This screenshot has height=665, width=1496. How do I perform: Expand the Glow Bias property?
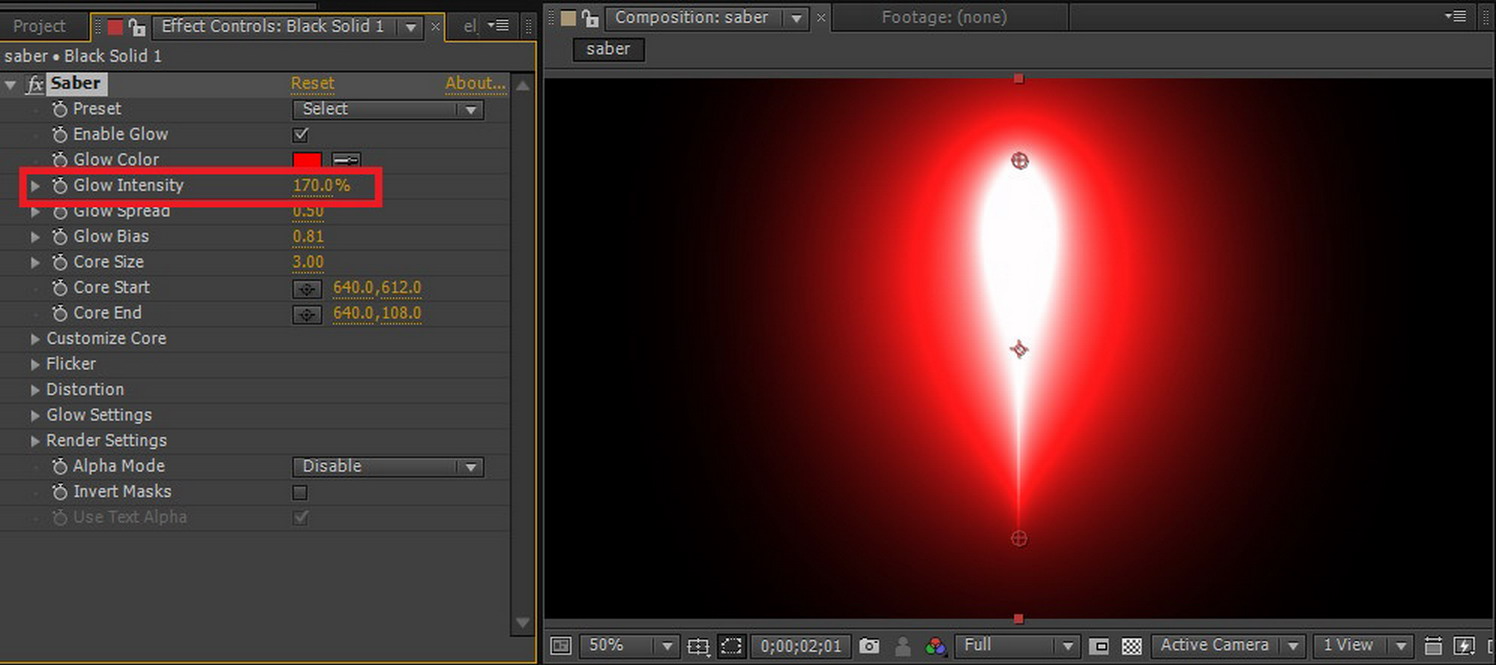click(36, 237)
